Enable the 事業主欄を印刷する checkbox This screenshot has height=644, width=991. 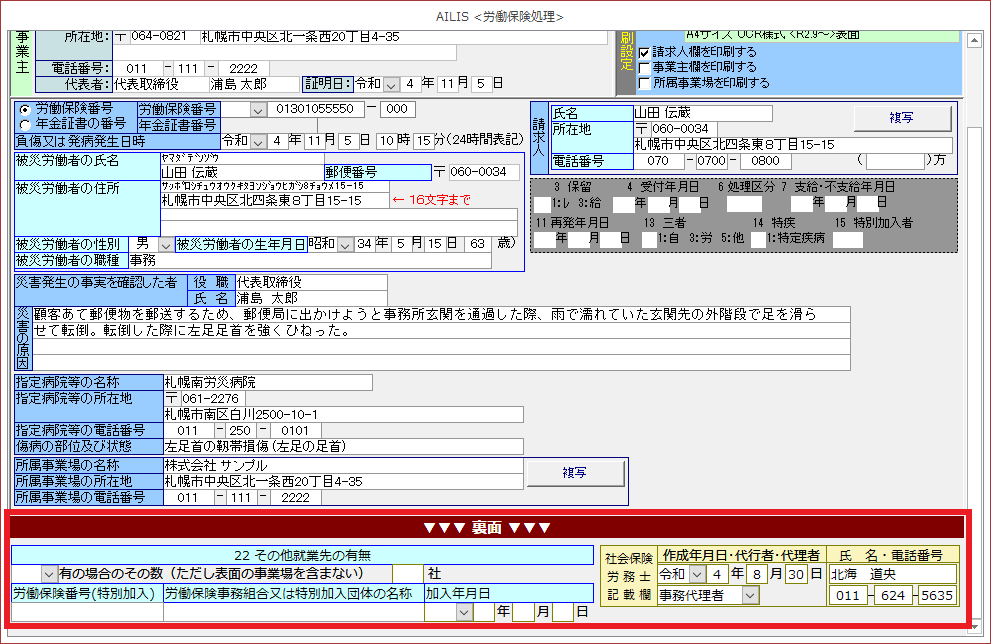tap(645, 67)
